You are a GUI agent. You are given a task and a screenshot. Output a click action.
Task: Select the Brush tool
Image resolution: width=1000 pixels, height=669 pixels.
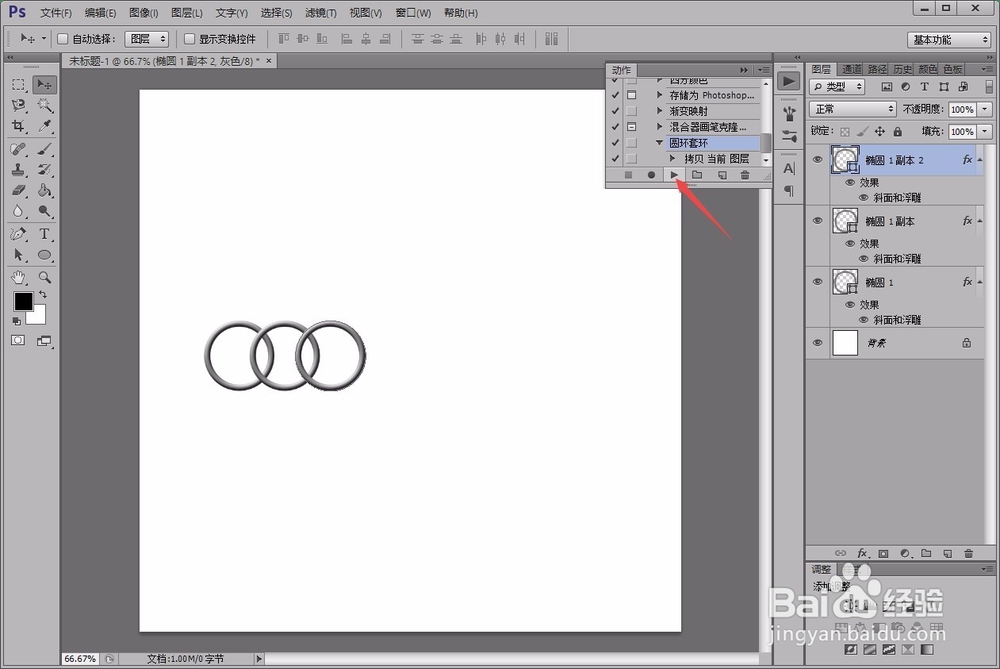pos(44,149)
